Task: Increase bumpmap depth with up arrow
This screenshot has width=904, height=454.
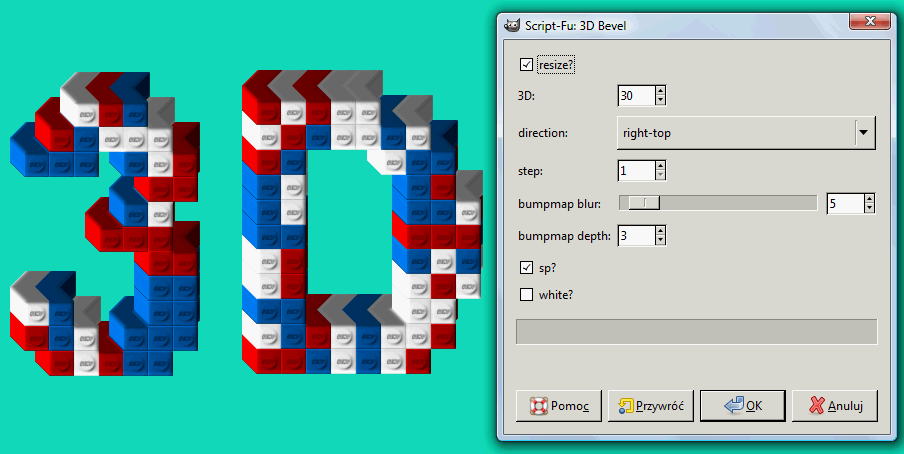Action: point(661,231)
